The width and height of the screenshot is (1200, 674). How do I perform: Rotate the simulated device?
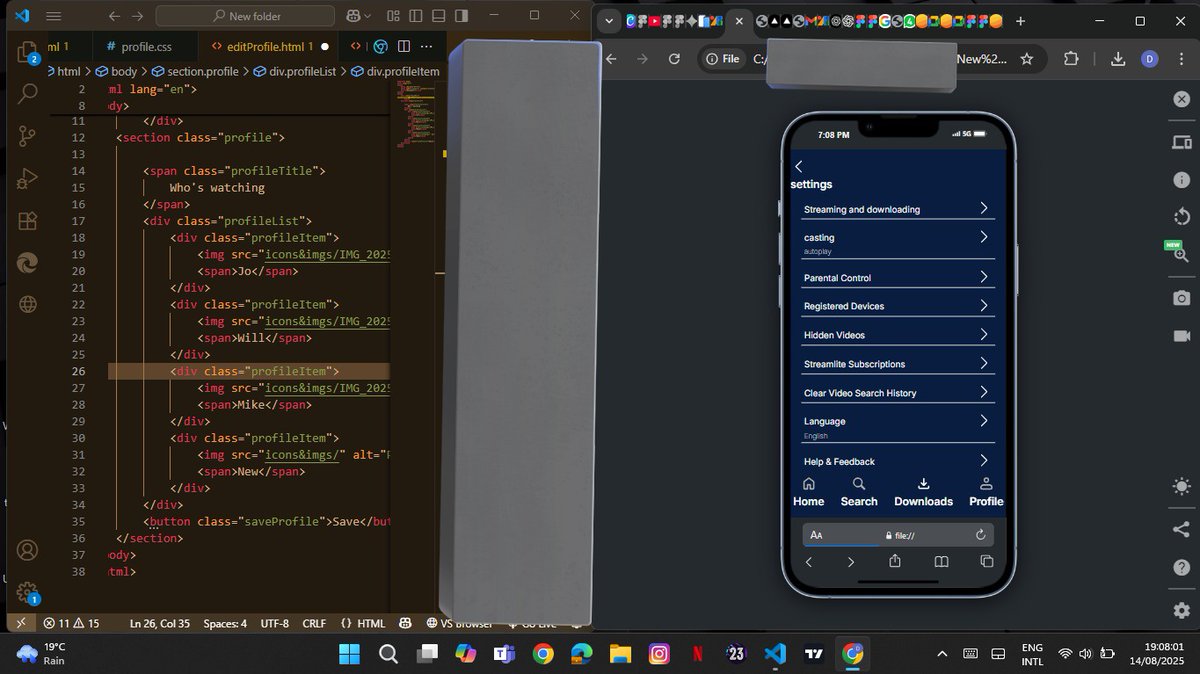coord(1181,217)
